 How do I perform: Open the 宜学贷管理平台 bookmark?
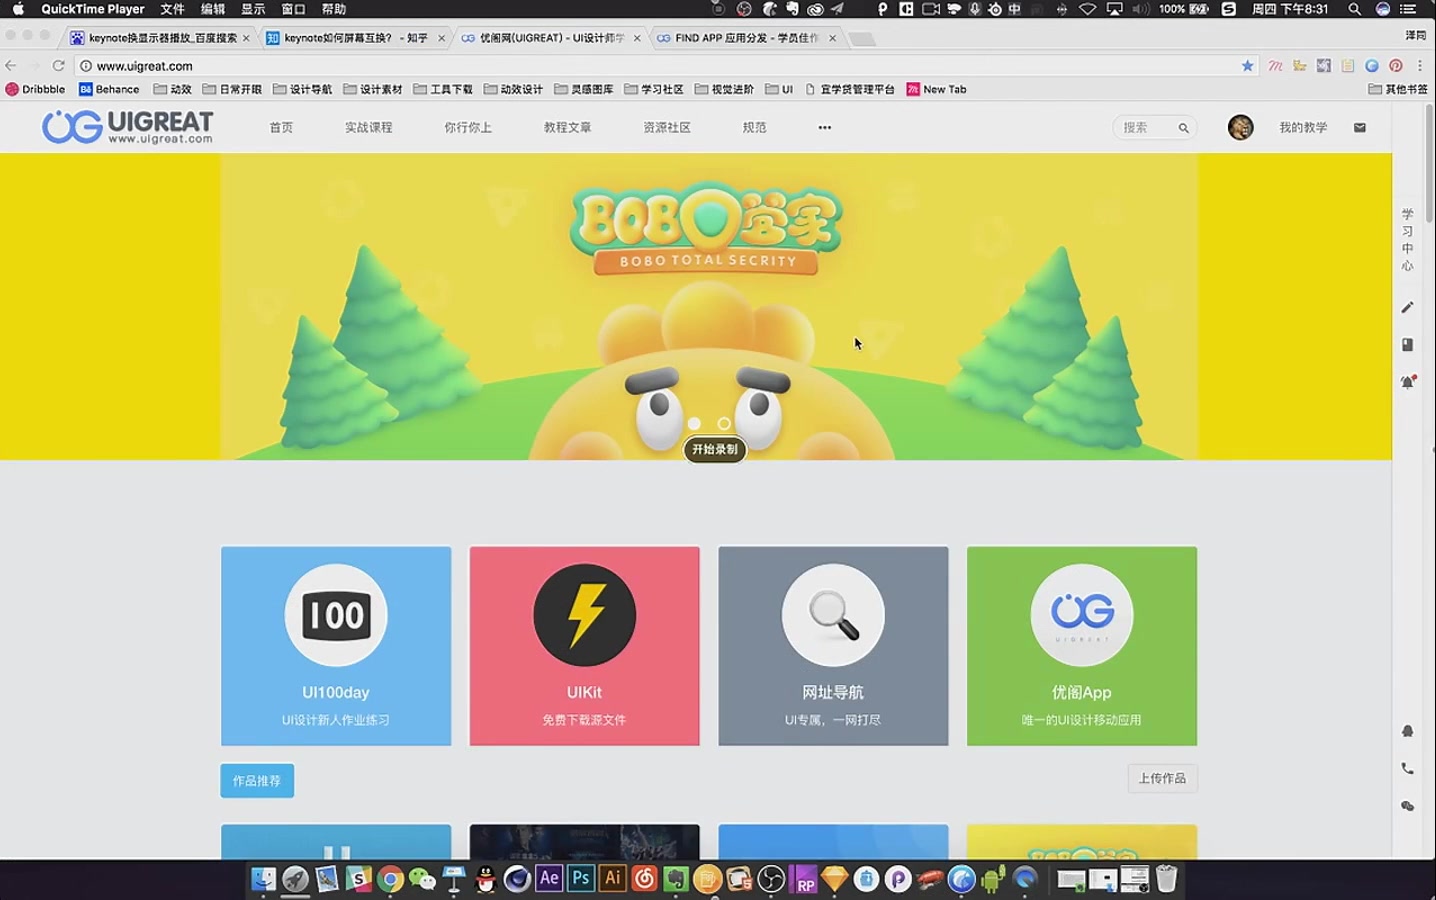tap(850, 89)
